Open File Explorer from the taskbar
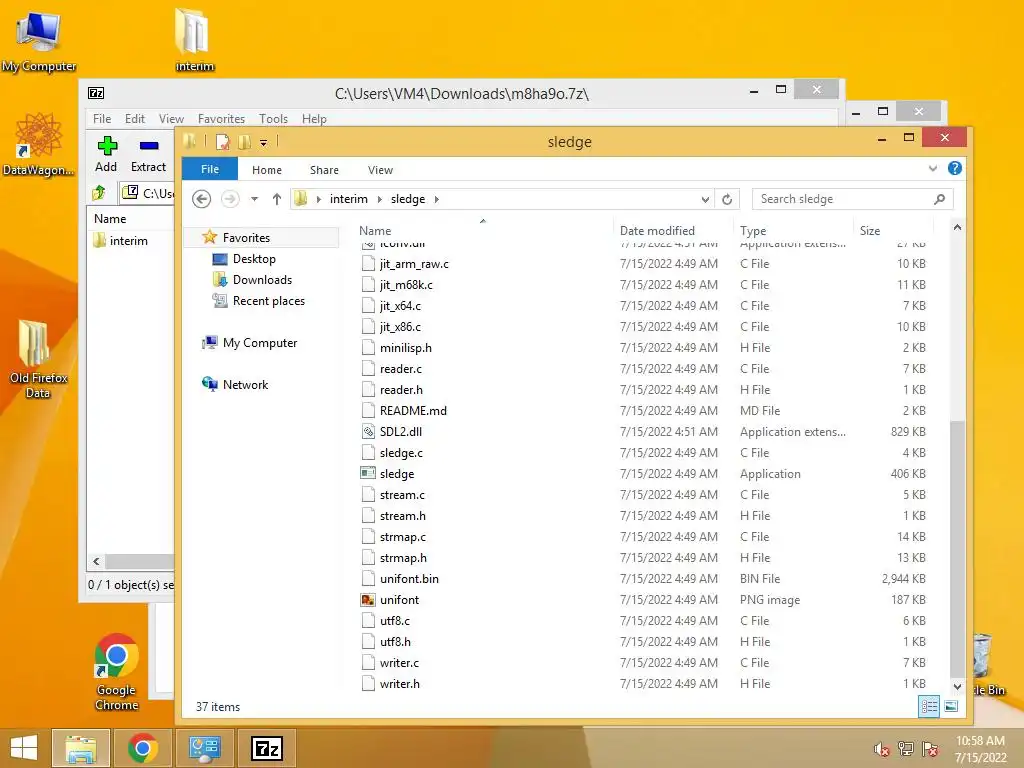1024x768 pixels. click(80, 748)
